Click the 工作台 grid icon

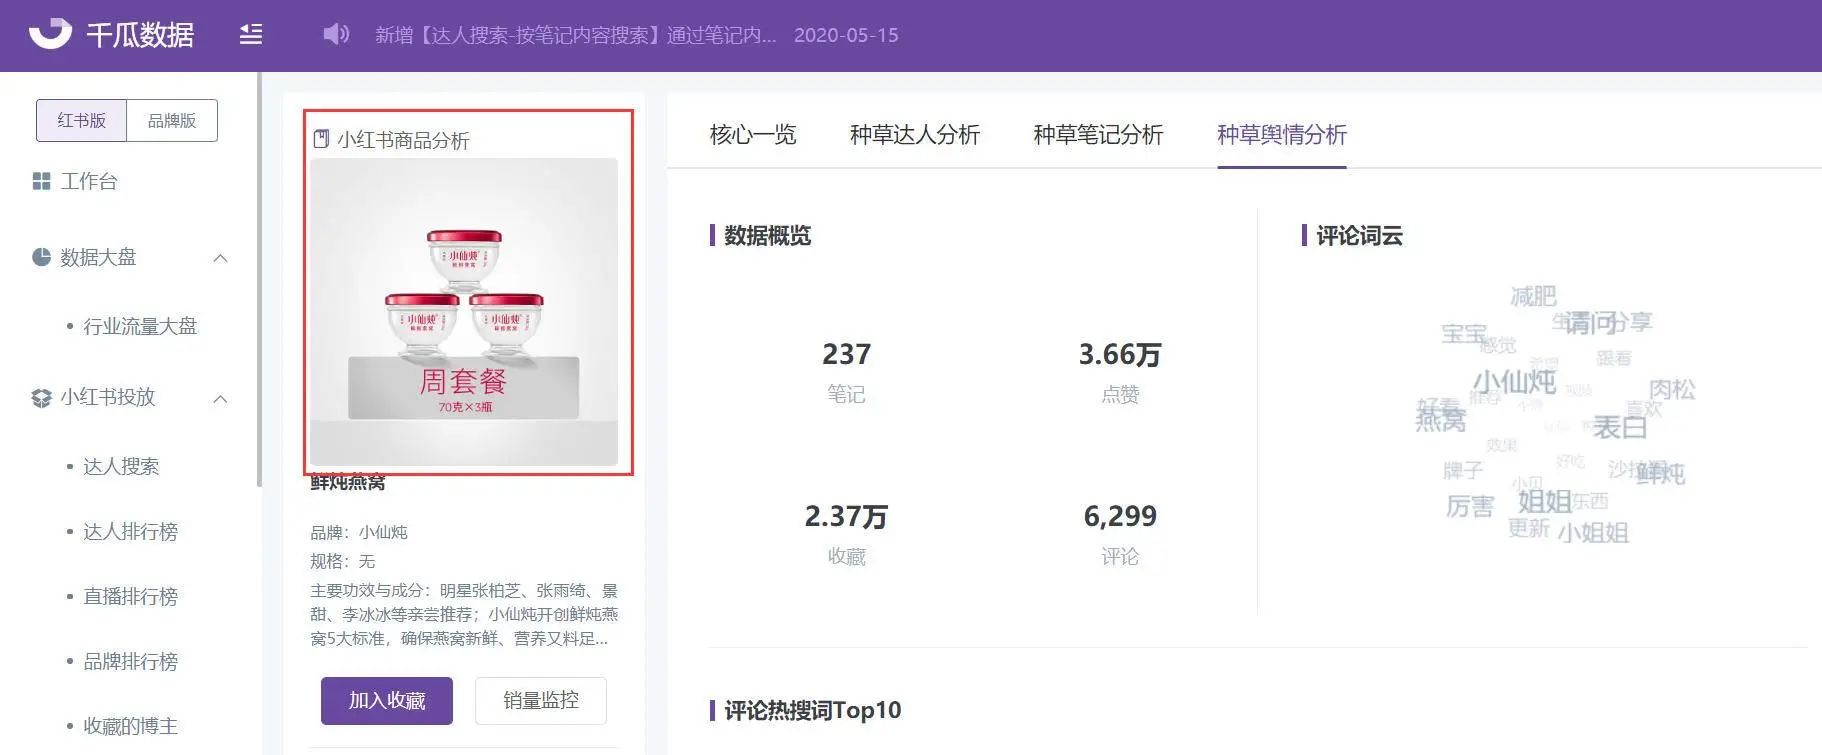click(41, 181)
